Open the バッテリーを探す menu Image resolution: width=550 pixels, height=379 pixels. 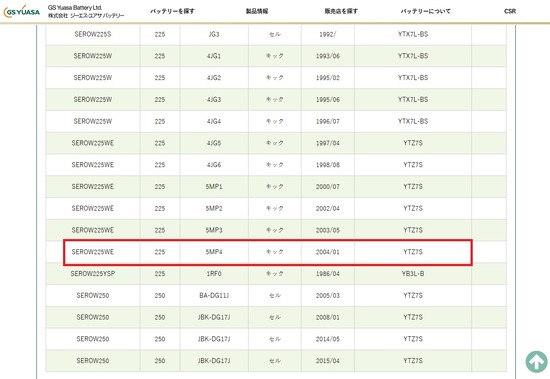coord(173,11)
